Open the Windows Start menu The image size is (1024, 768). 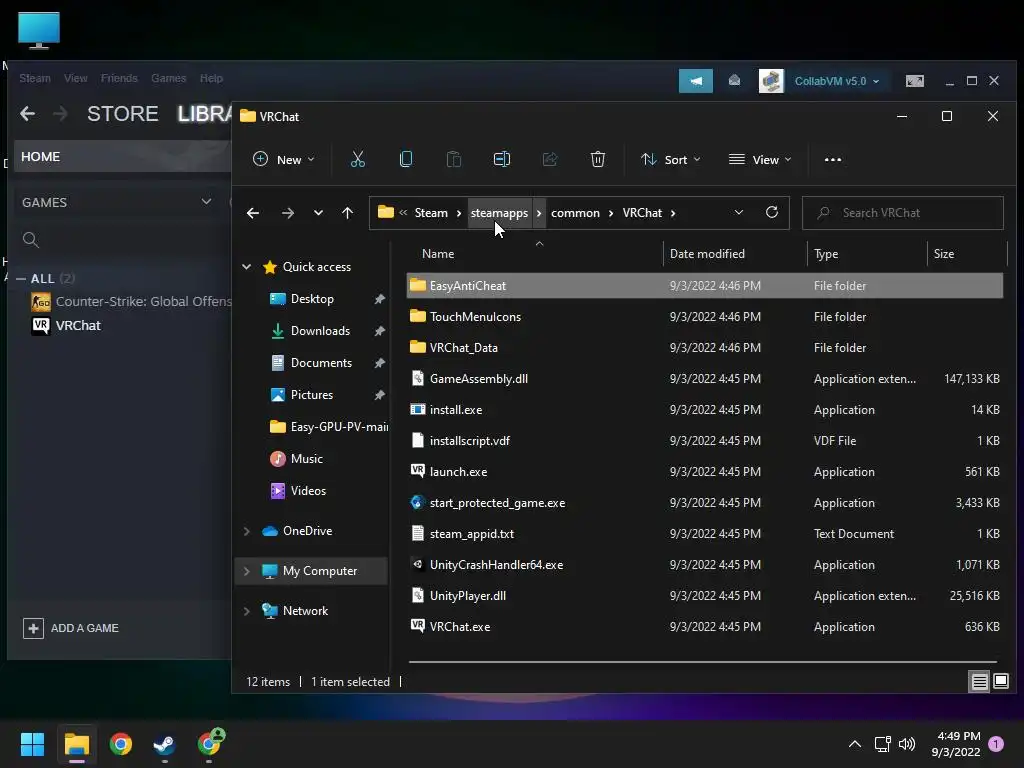click(x=32, y=744)
